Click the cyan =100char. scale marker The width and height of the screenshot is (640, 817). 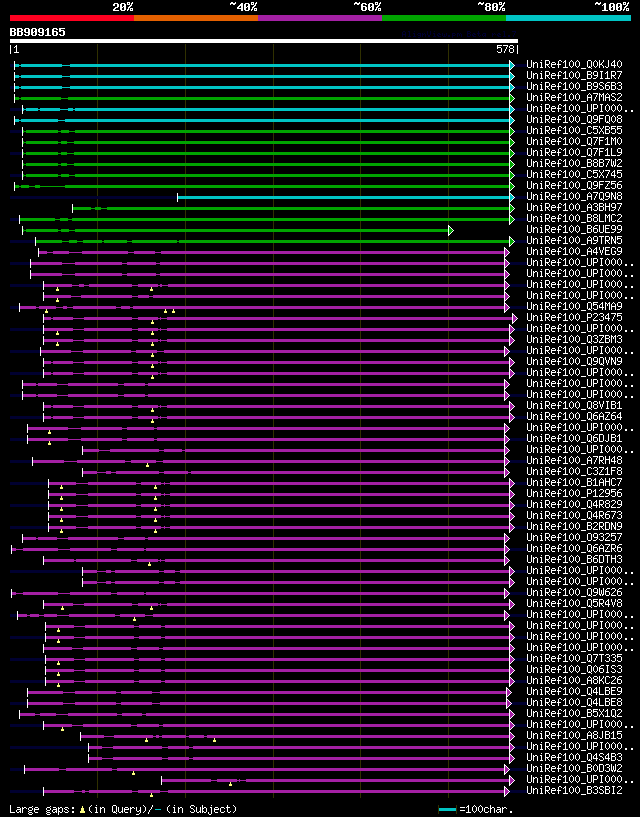pyautogui.click(x=448, y=810)
